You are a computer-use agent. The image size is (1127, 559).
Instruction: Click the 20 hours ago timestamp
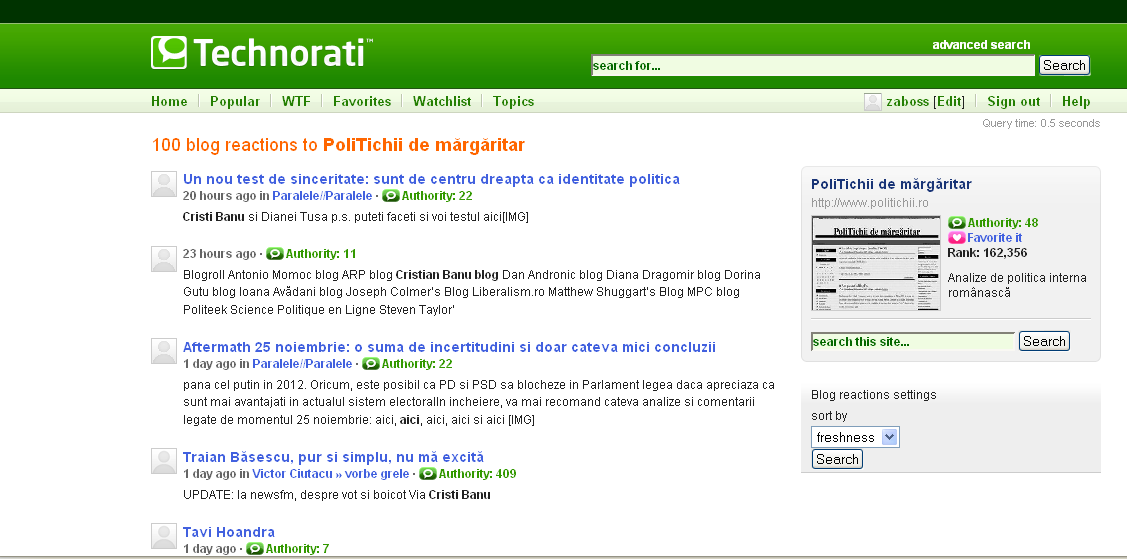point(219,195)
